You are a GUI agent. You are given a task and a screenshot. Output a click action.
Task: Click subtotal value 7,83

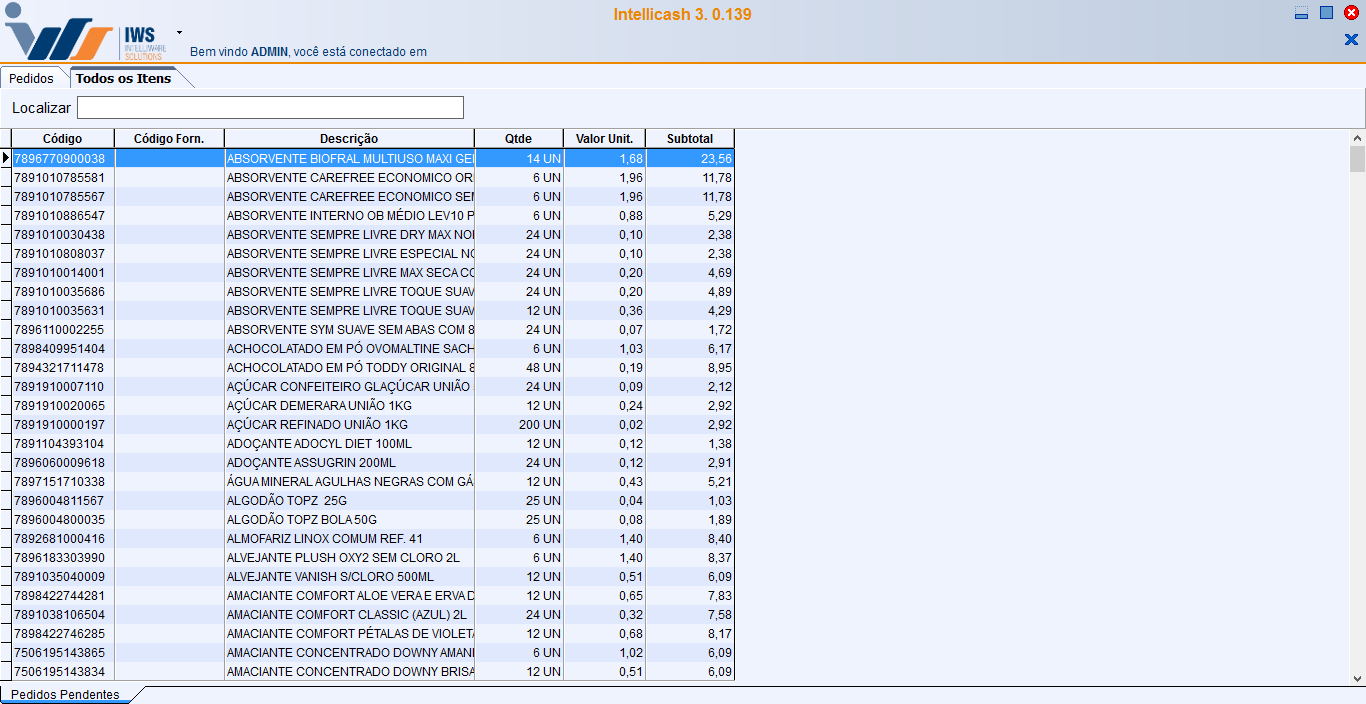690,595
